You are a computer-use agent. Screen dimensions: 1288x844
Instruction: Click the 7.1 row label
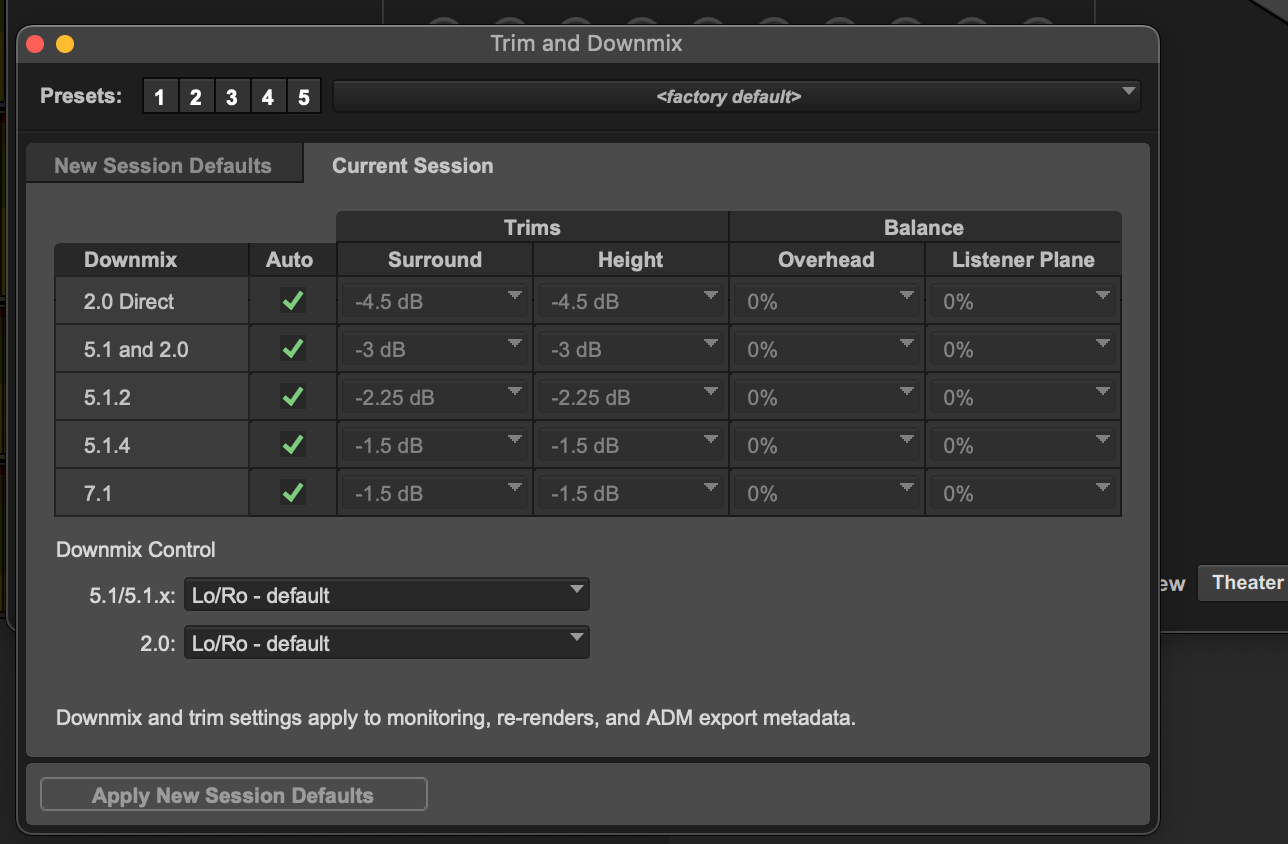(x=98, y=493)
